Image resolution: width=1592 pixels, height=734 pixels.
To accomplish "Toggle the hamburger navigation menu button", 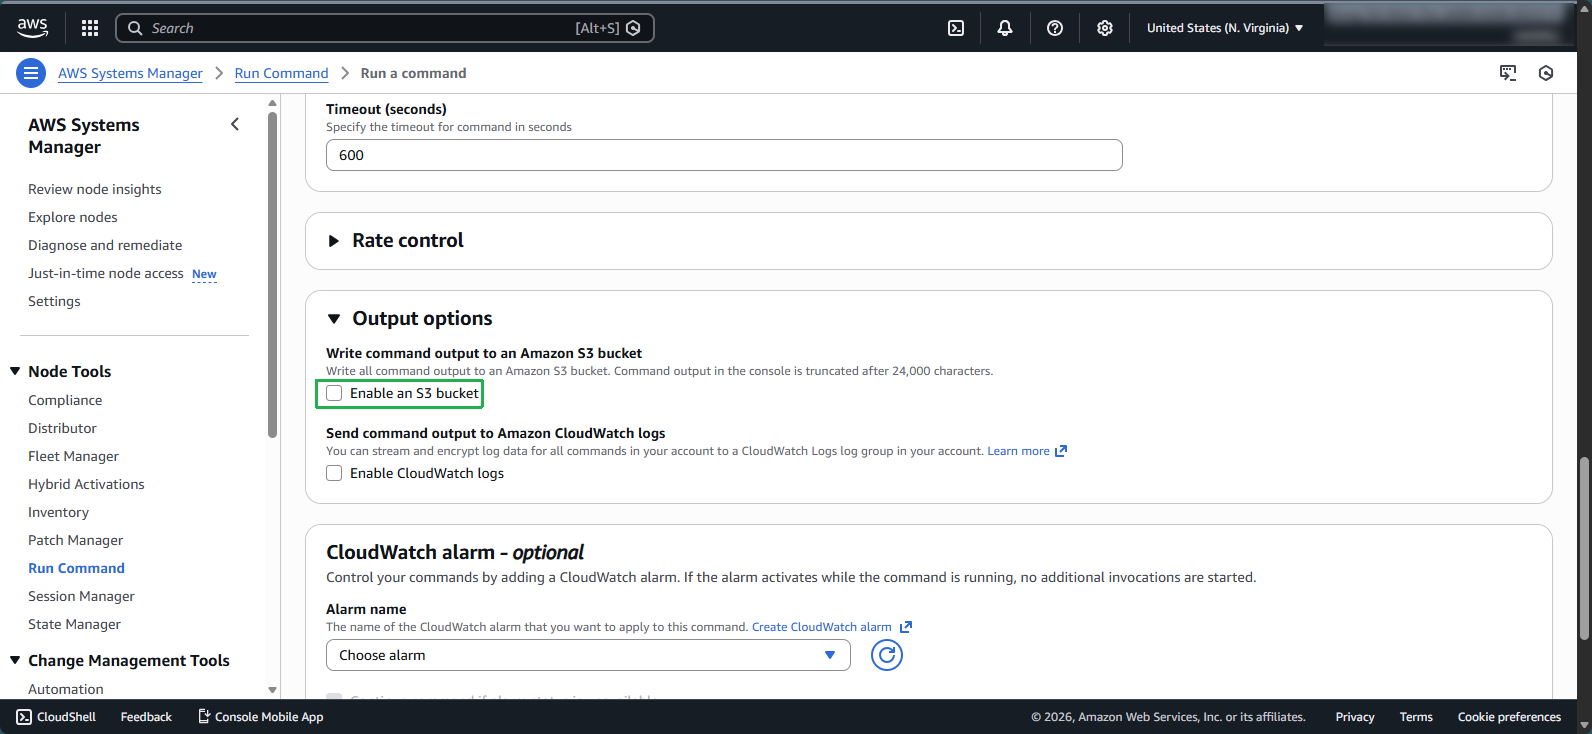I will (x=31, y=73).
